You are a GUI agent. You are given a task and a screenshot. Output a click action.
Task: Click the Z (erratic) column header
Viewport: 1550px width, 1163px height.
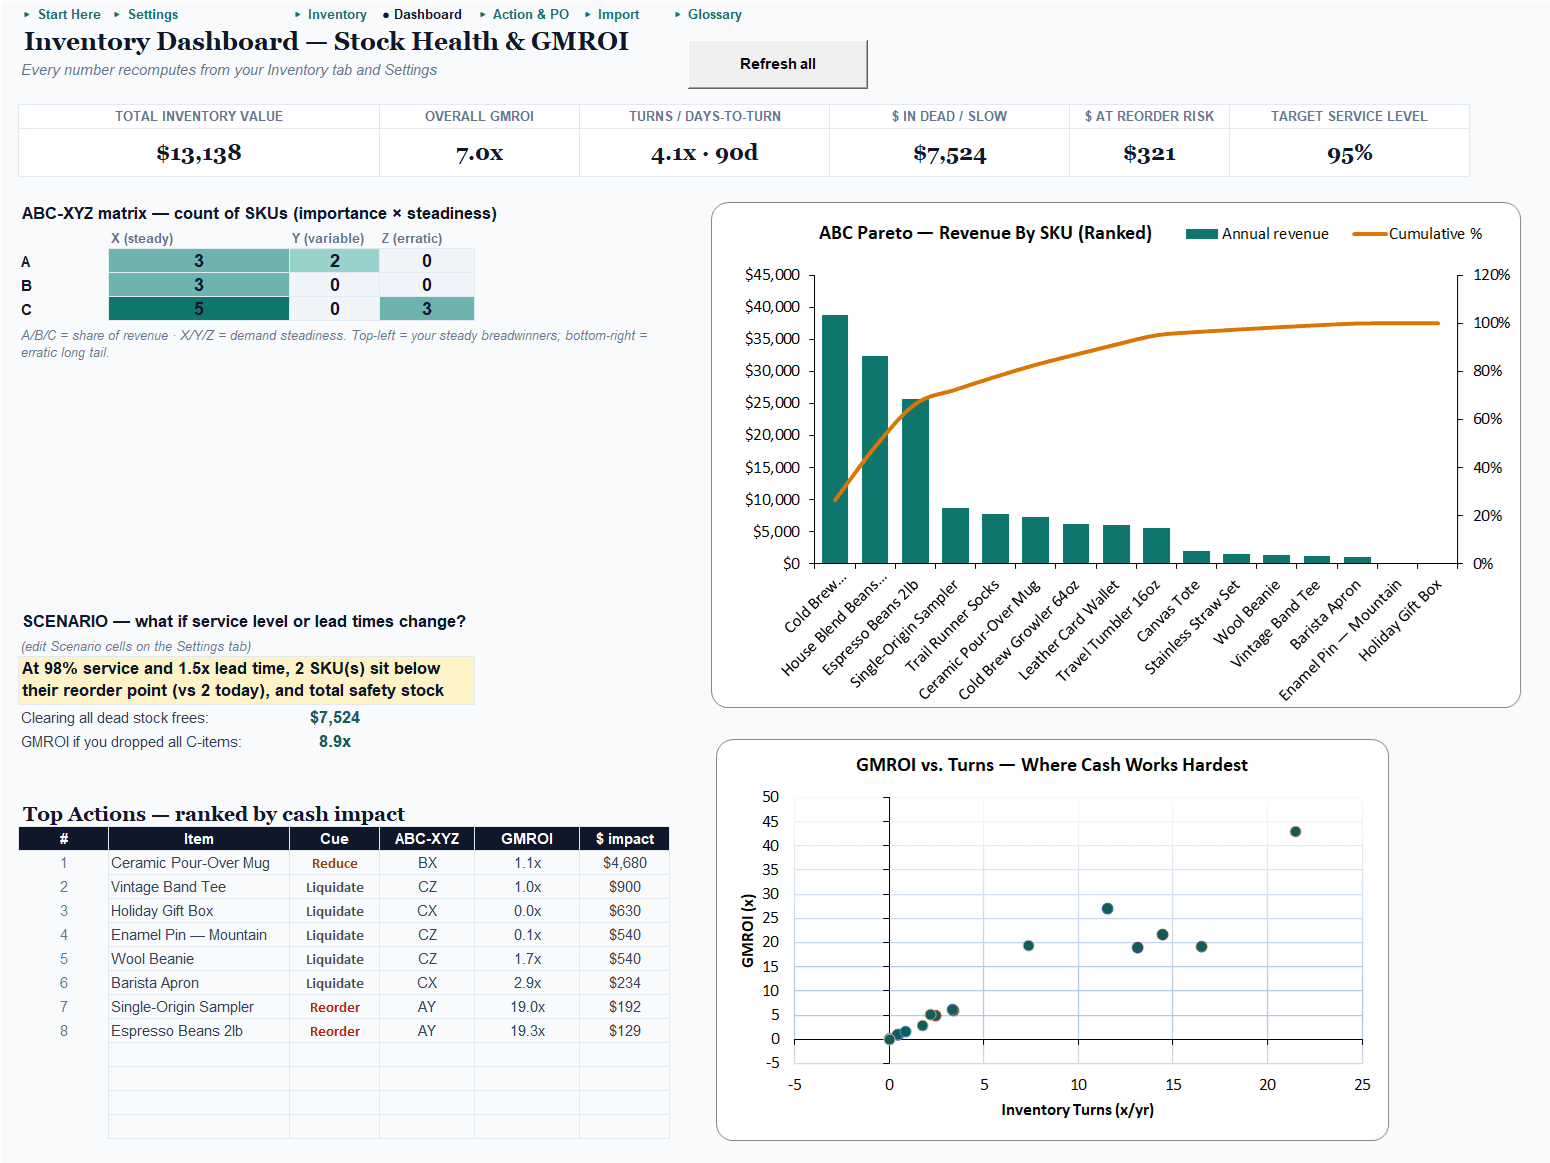(412, 238)
